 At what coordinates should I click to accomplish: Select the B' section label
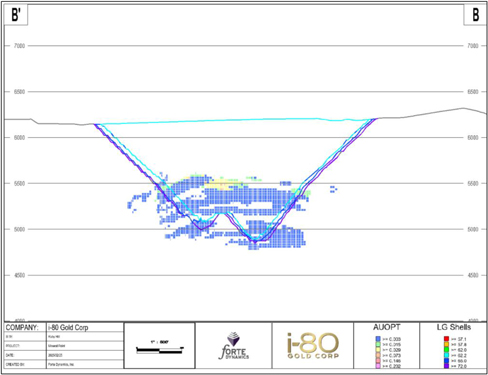point(16,15)
